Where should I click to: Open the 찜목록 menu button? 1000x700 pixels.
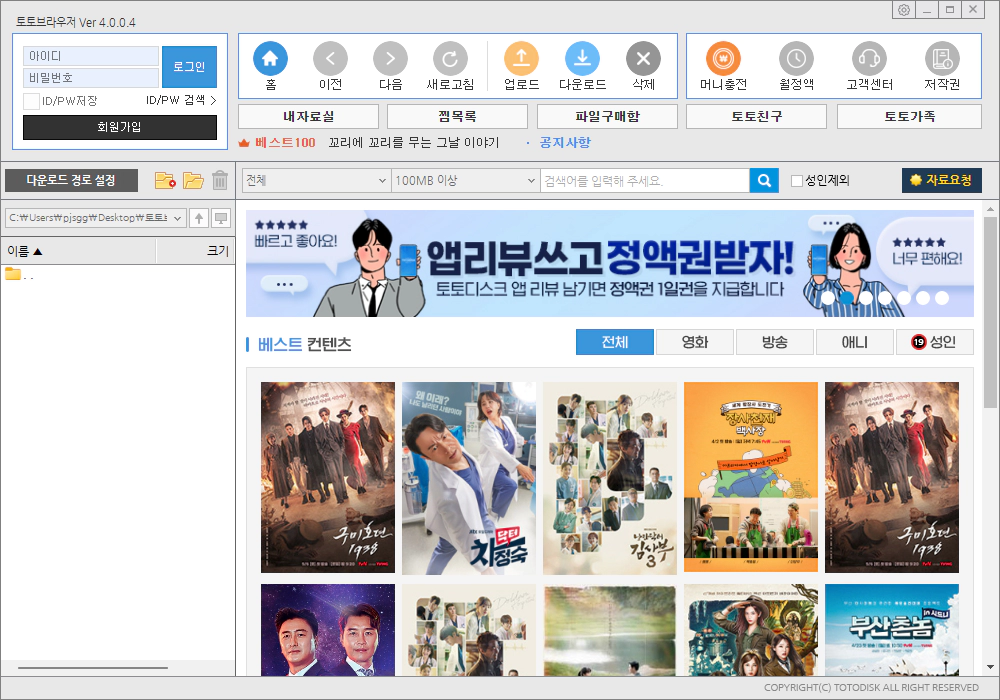(x=457, y=117)
